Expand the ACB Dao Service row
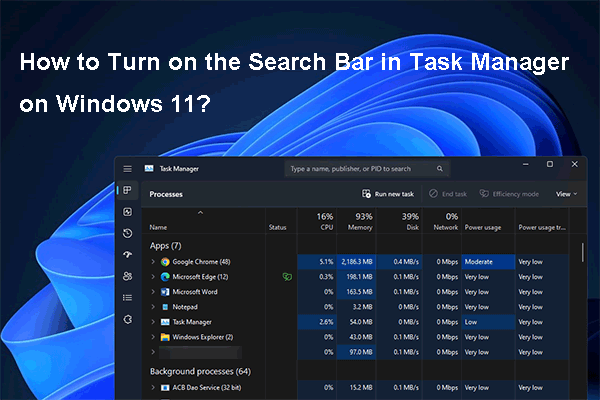600x400 pixels. (x=153, y=388)
